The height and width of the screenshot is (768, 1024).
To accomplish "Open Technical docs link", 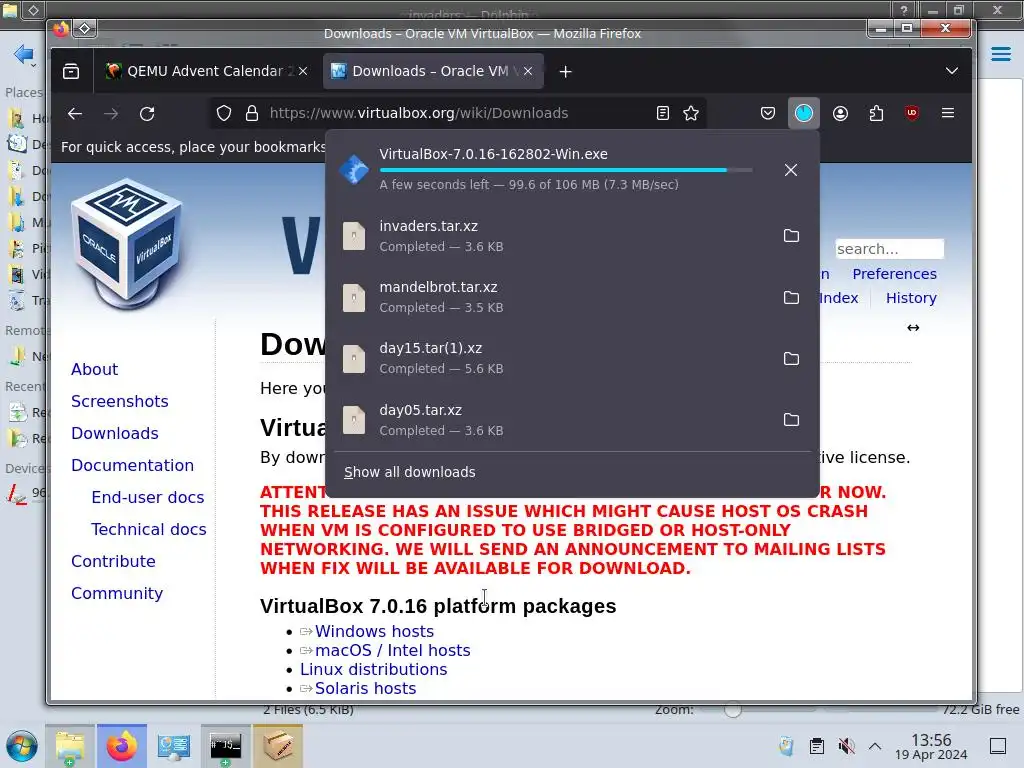I will tap(148, 530).
